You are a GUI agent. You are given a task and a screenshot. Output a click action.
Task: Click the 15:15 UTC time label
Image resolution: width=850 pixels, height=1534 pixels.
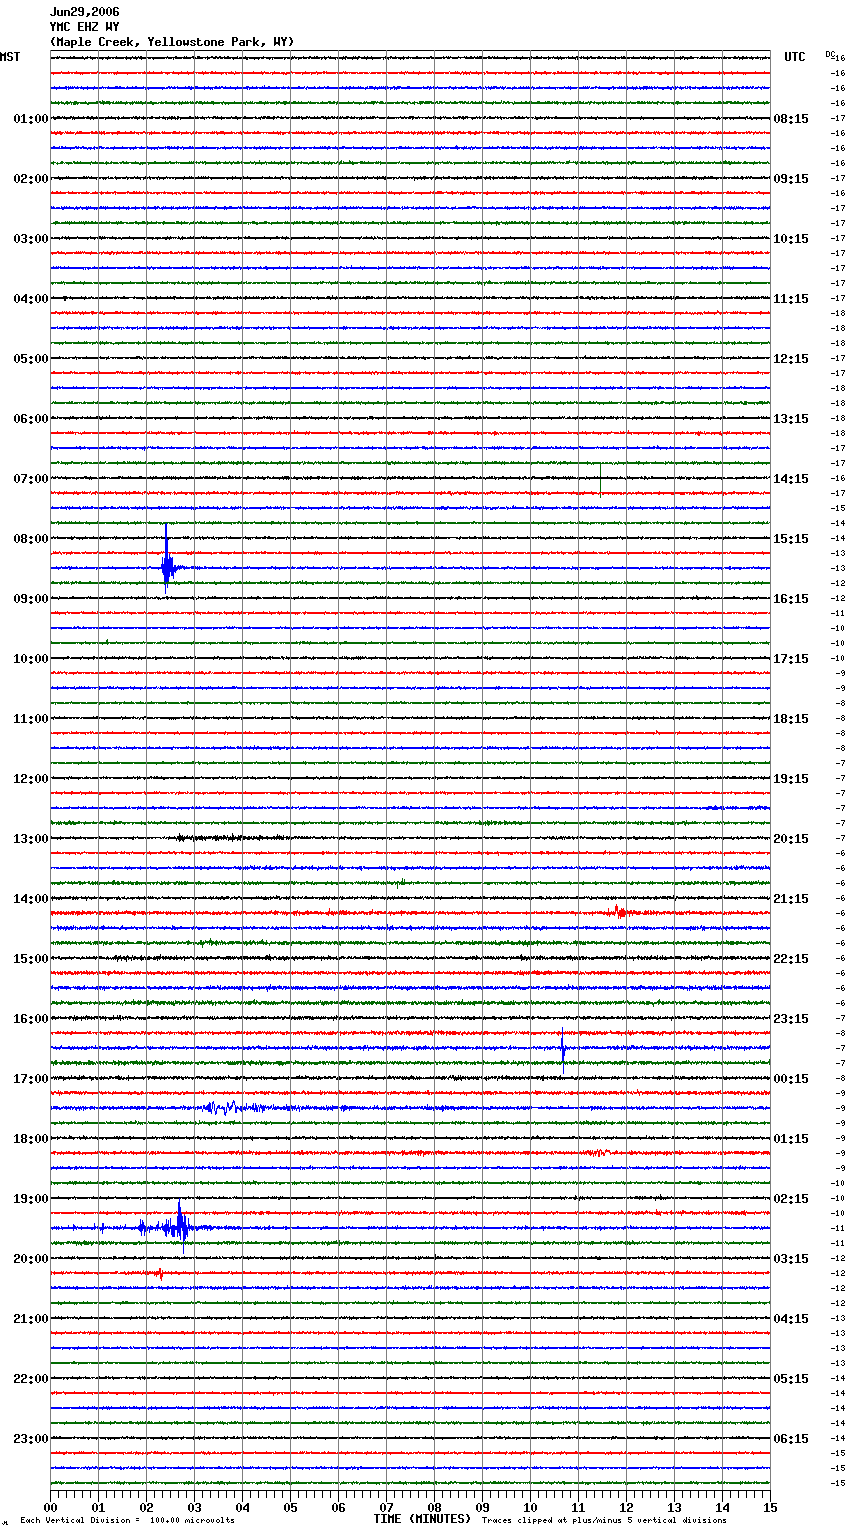click(x=791, y=539)
